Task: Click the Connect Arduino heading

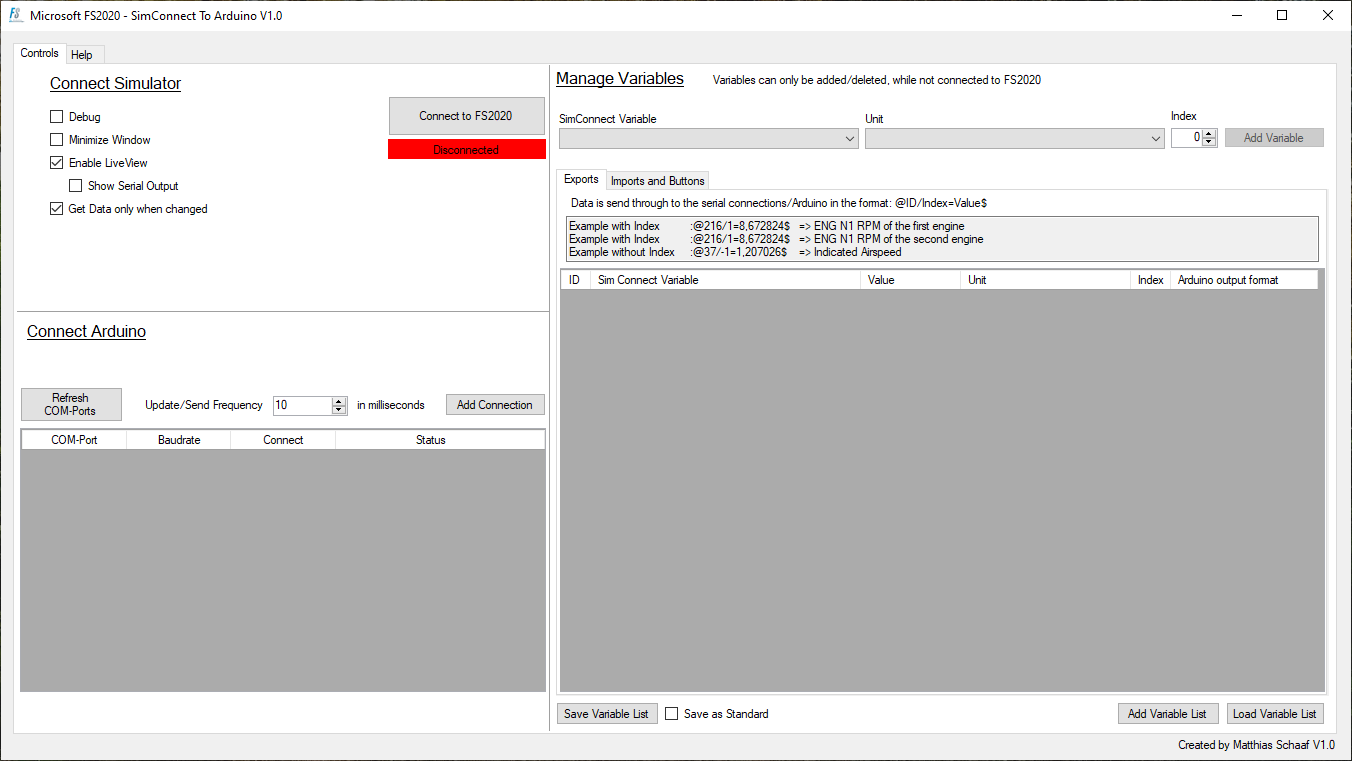Action: point(87,332)
